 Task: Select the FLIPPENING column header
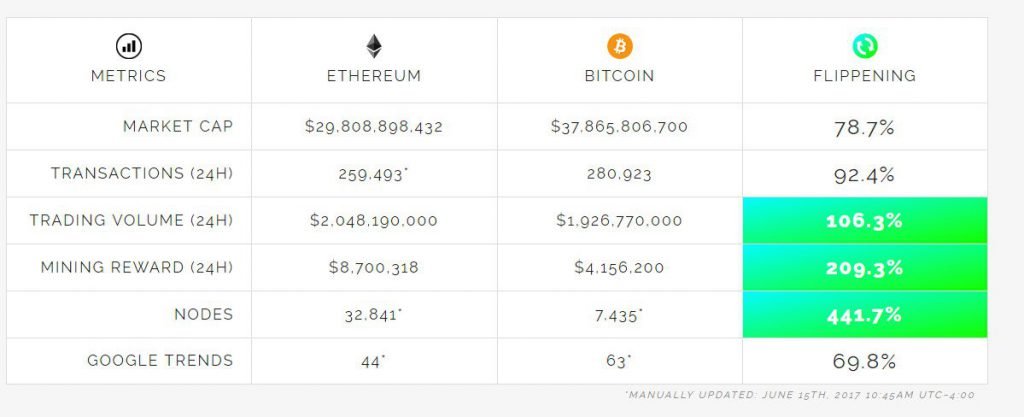pos(865,76)
